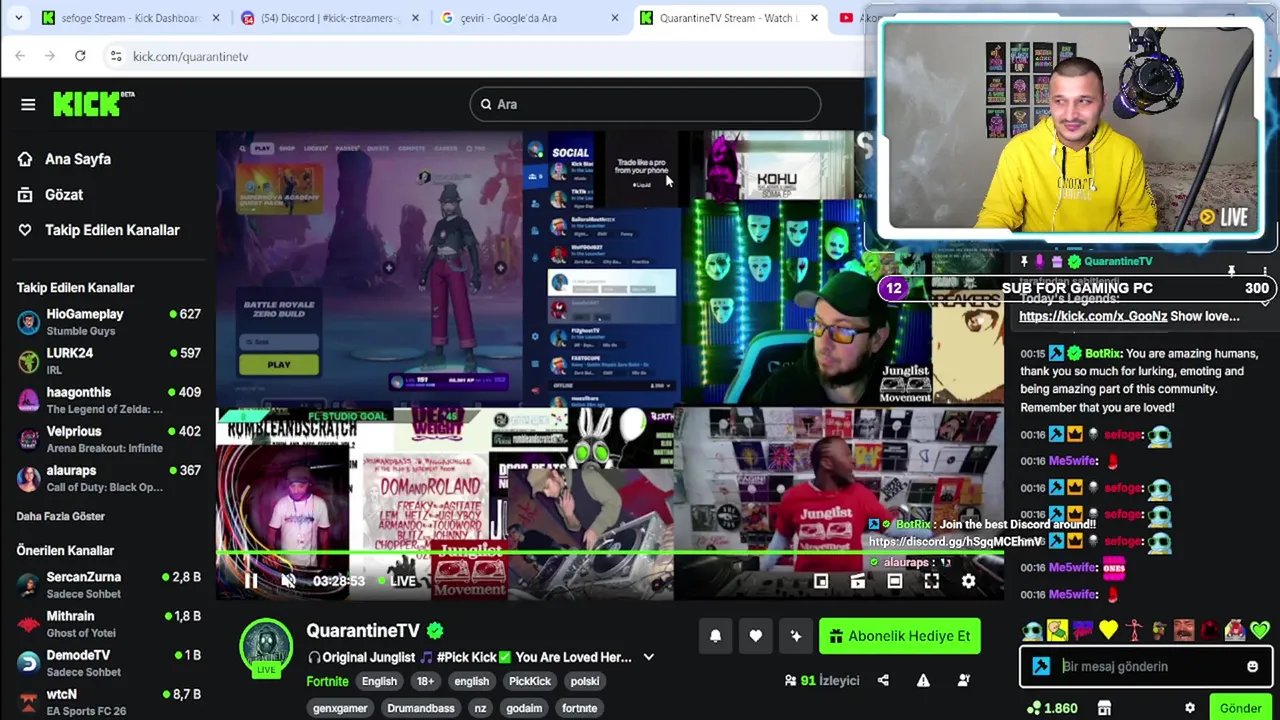The width and height of the screenshot is (1280, 720).
Task: Toggle theater mode on the player
Action: (x=895, y=581)
